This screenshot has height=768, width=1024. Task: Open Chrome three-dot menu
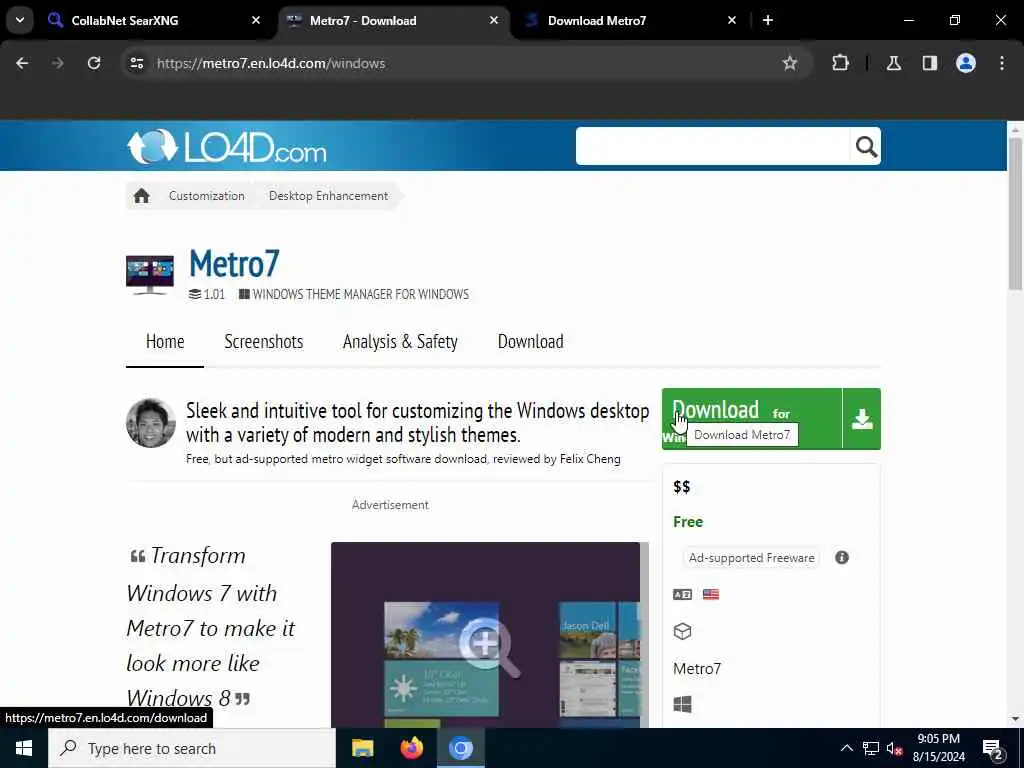tap(1002, 63)
